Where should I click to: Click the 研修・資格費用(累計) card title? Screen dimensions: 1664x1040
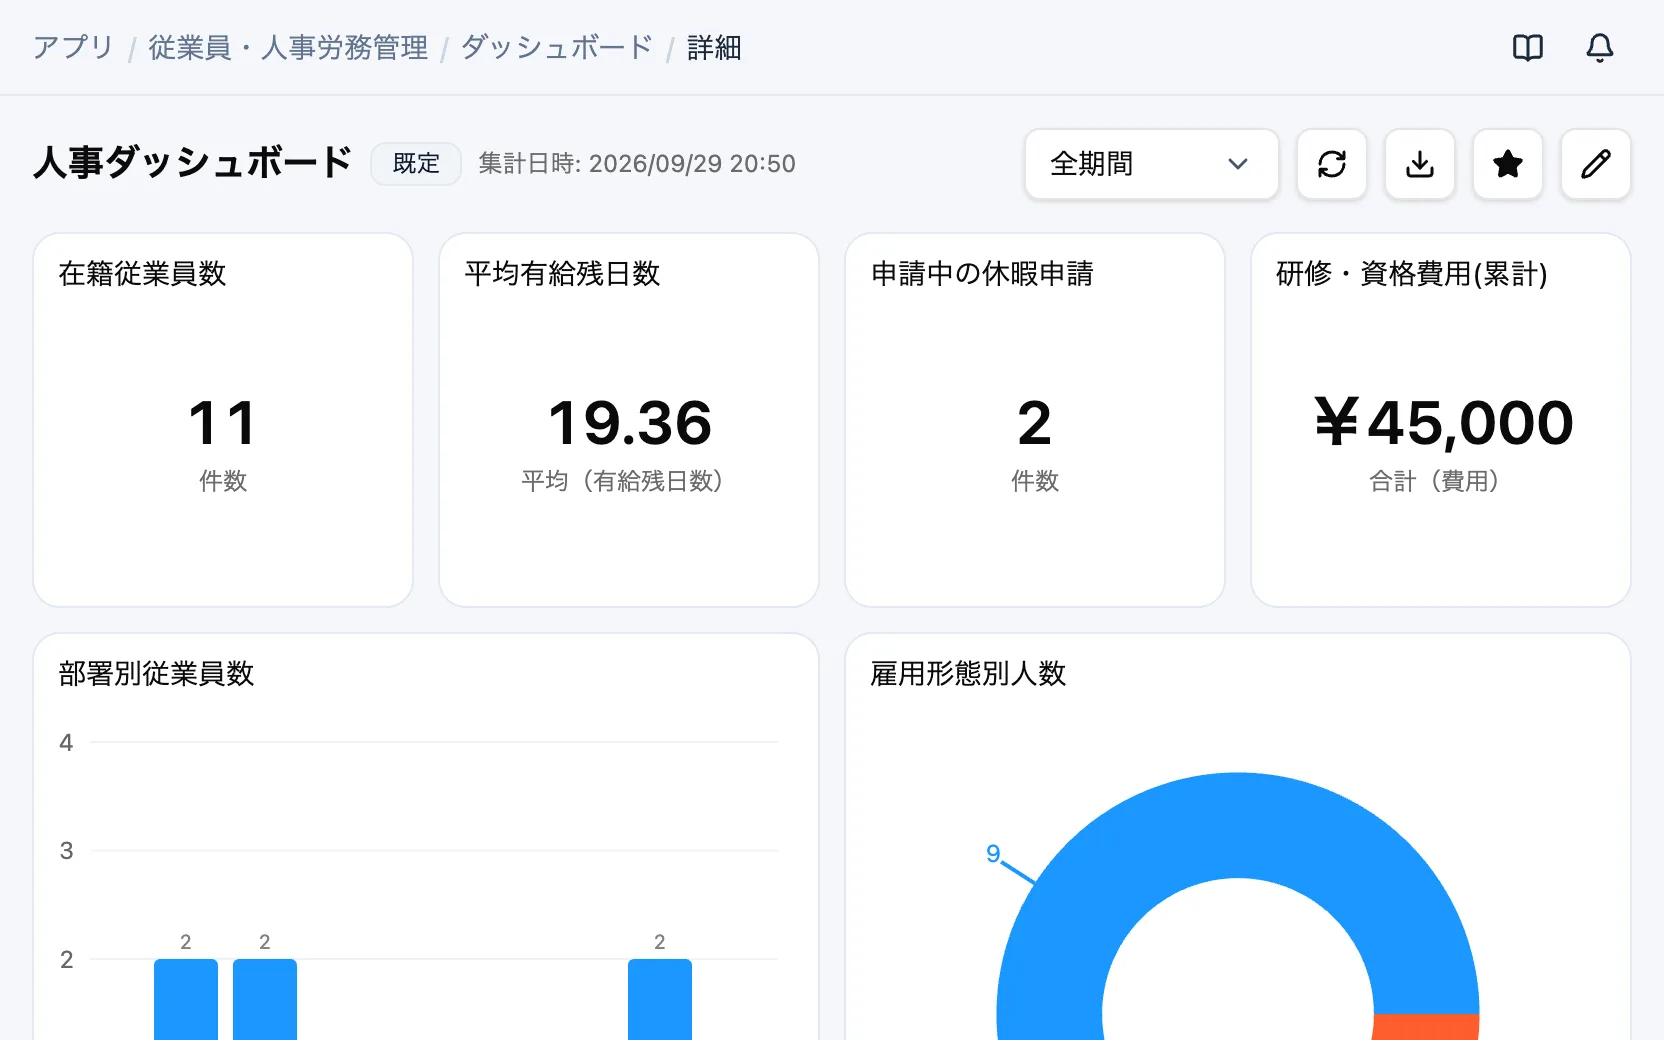click(1412, 274)
